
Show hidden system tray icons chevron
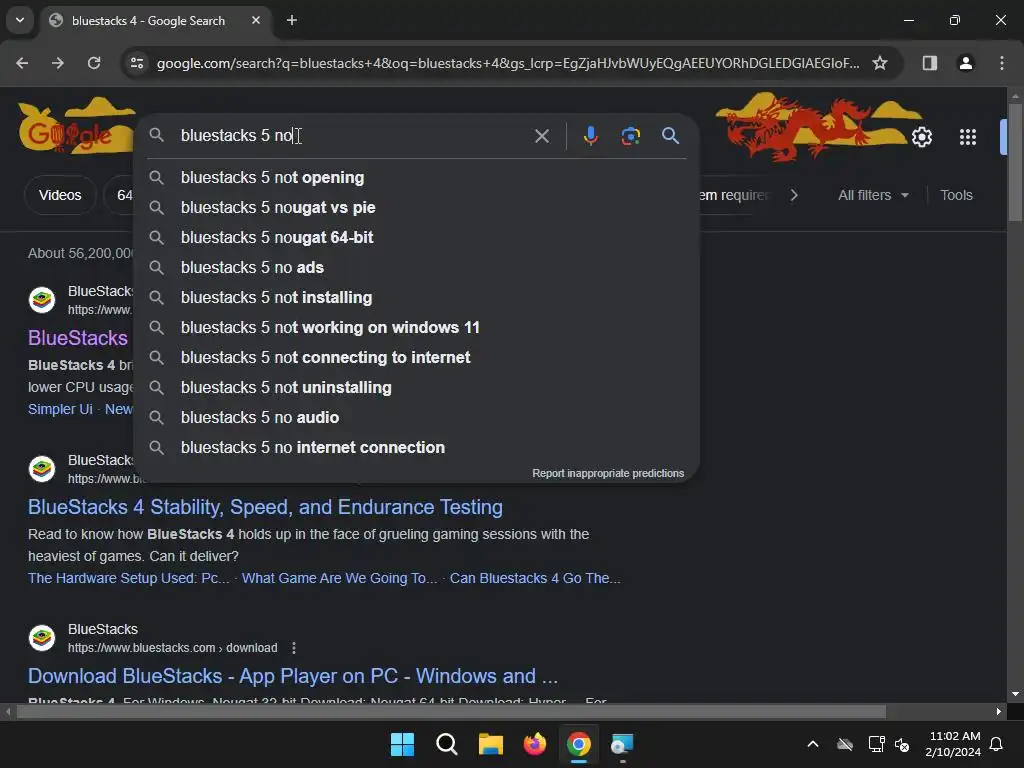pyautogui.click(x=813, y=744)
